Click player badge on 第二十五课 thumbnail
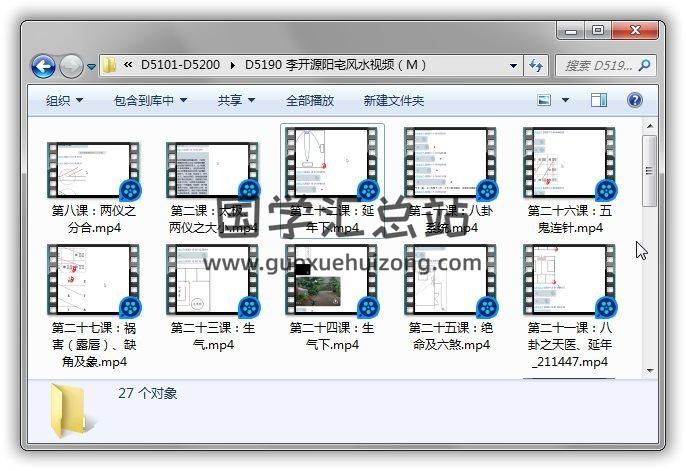Screen dimensions: 686x471 click(487, 307)
